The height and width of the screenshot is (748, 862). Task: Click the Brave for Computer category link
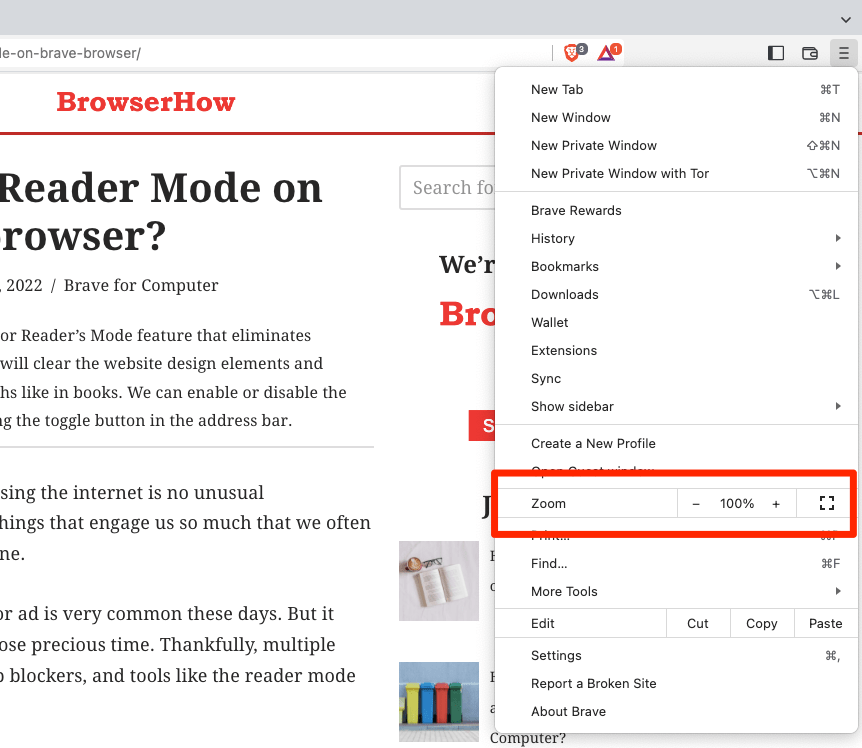pos(141,285)
